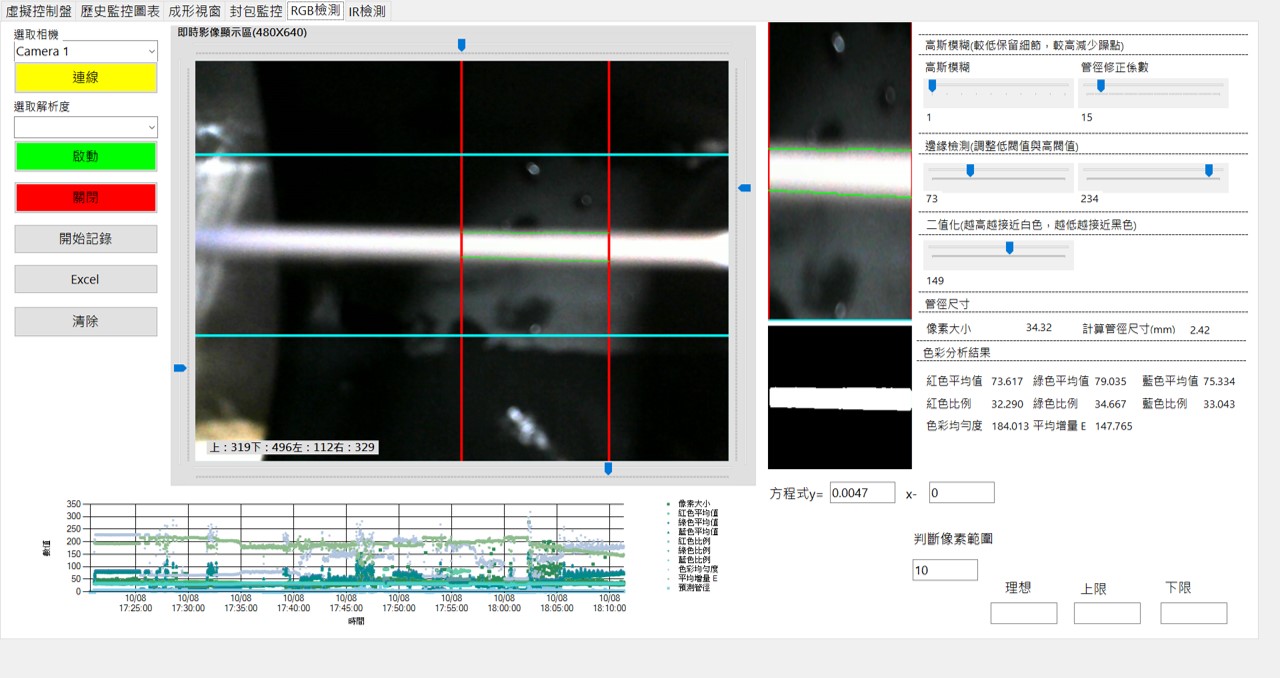Image resolution: width=1280 pixels, height=678 pixels.
Task: Click the green 啟動 start button
Action: point(85,157)
